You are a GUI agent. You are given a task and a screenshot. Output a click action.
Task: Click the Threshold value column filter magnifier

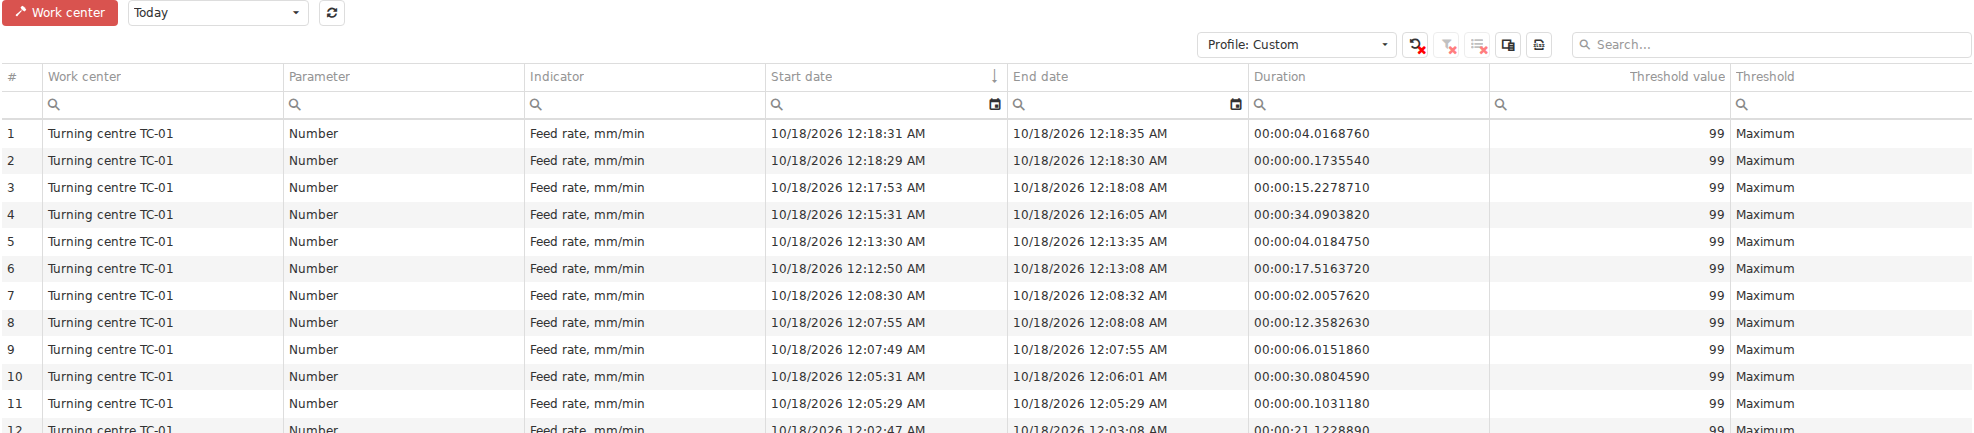click(x=1501, y=105)
